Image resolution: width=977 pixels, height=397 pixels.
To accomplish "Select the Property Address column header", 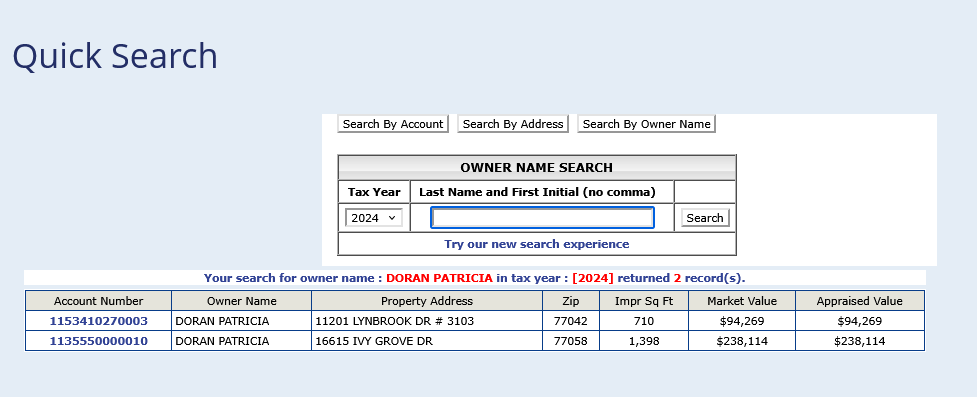I will click(427, 301).
